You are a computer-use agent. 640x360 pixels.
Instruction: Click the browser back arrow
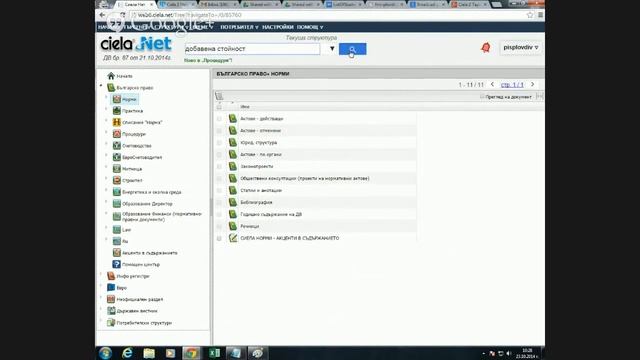[102, 15]
